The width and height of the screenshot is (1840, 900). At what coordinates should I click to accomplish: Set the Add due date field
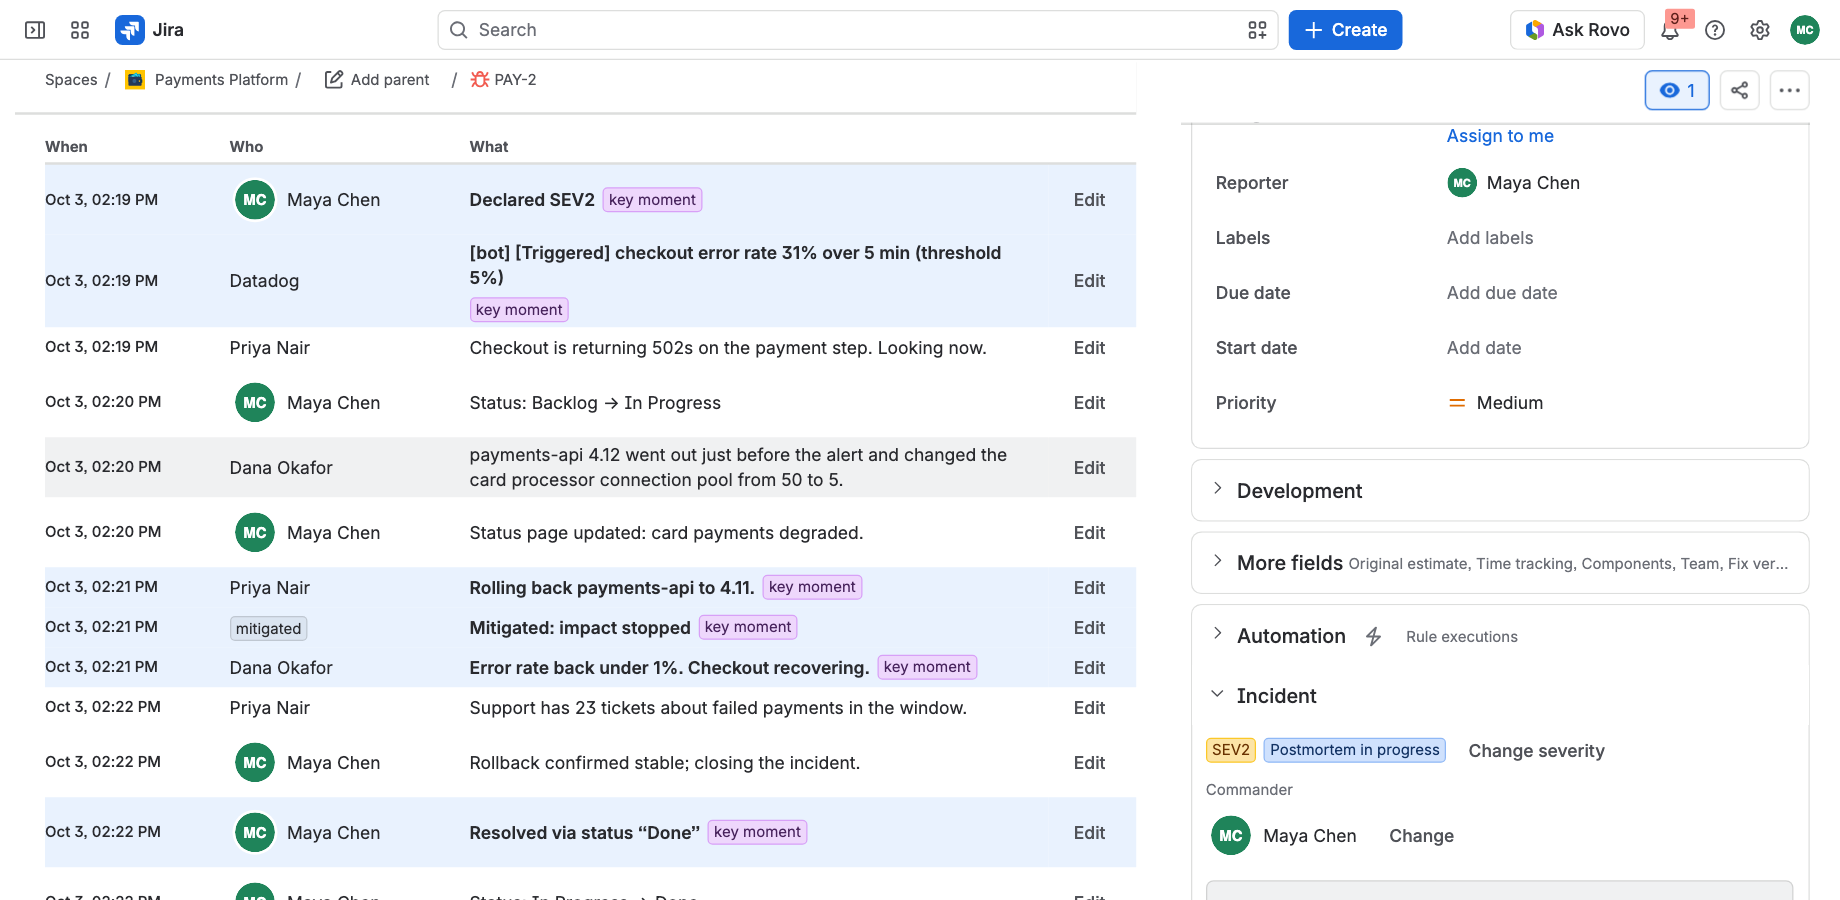1502,293
